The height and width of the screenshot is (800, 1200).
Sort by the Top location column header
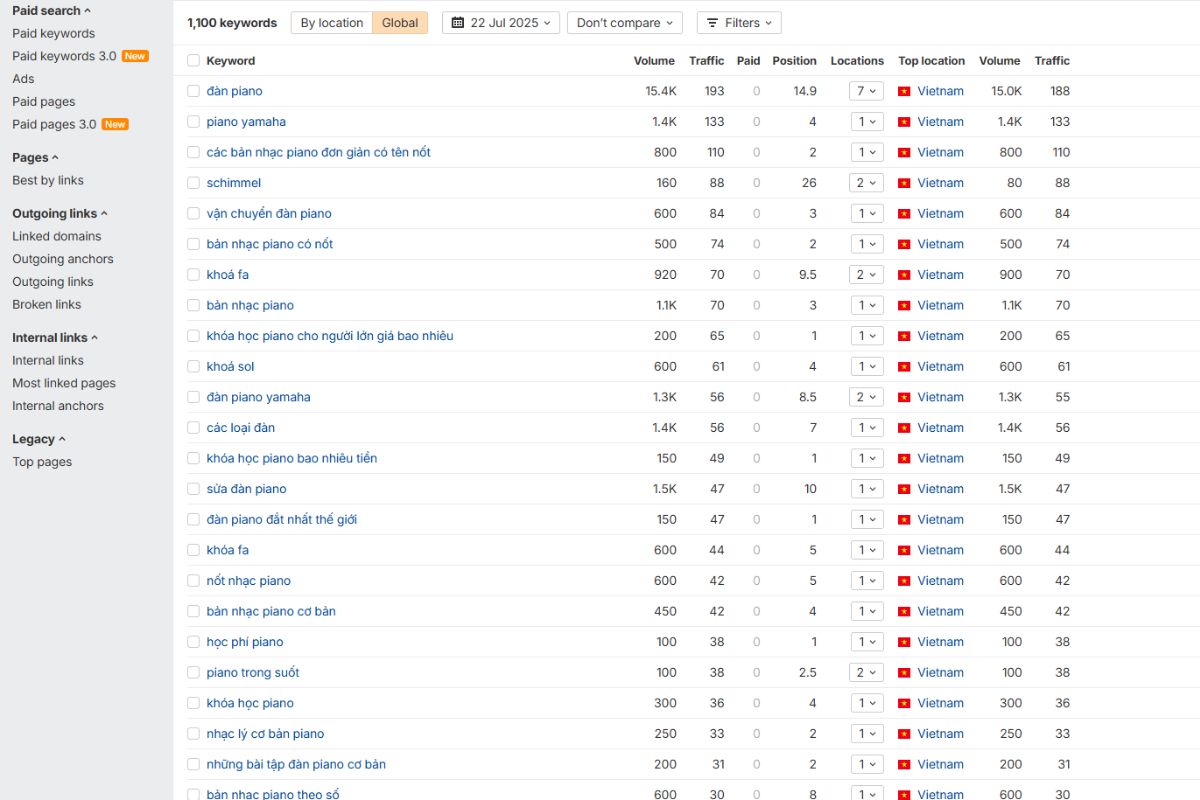tap(932, 61)
